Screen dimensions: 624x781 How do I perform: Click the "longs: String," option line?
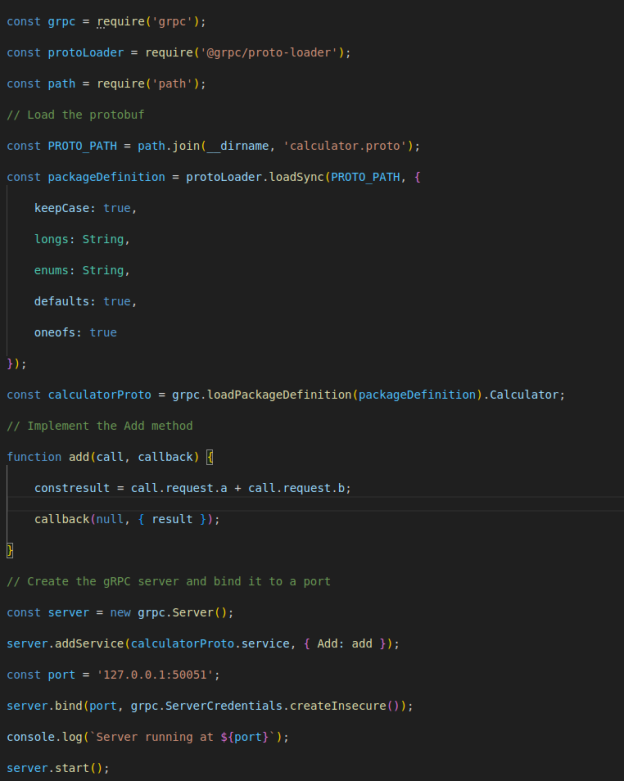[82, 240]
